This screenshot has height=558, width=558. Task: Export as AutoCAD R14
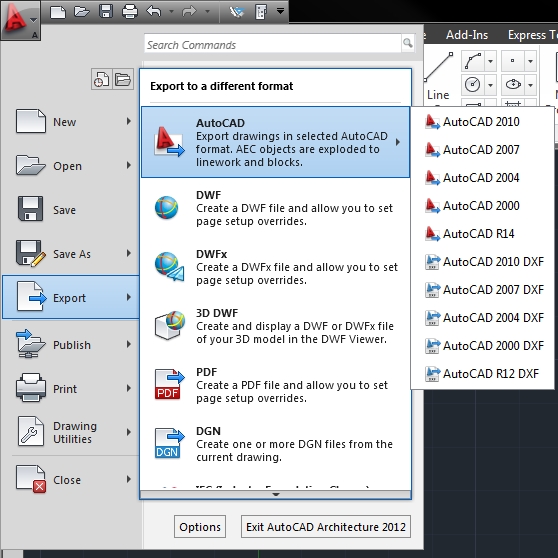pyautogui.click(x=482, y=234)
